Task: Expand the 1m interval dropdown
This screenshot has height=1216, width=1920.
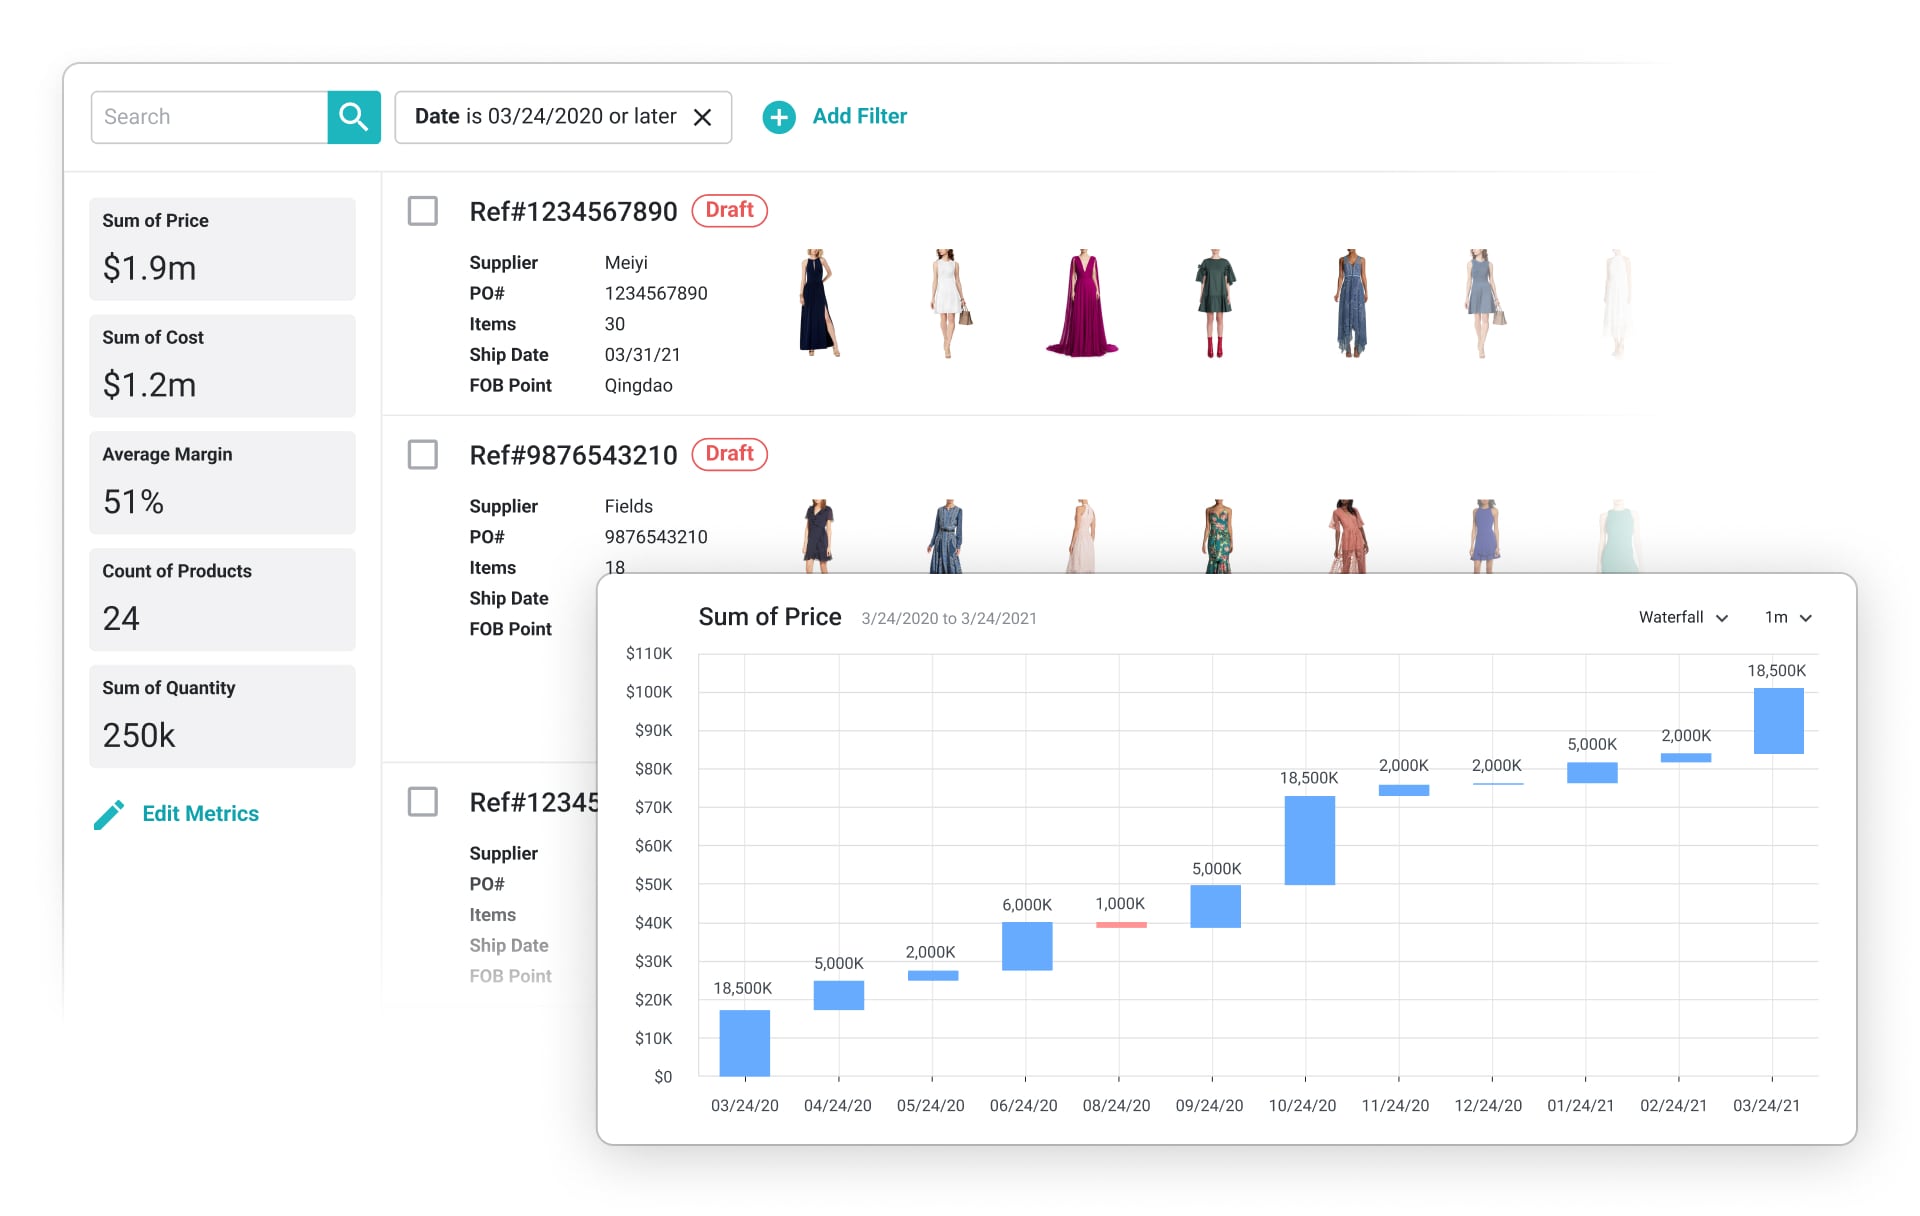Action: click(1788, 617)
